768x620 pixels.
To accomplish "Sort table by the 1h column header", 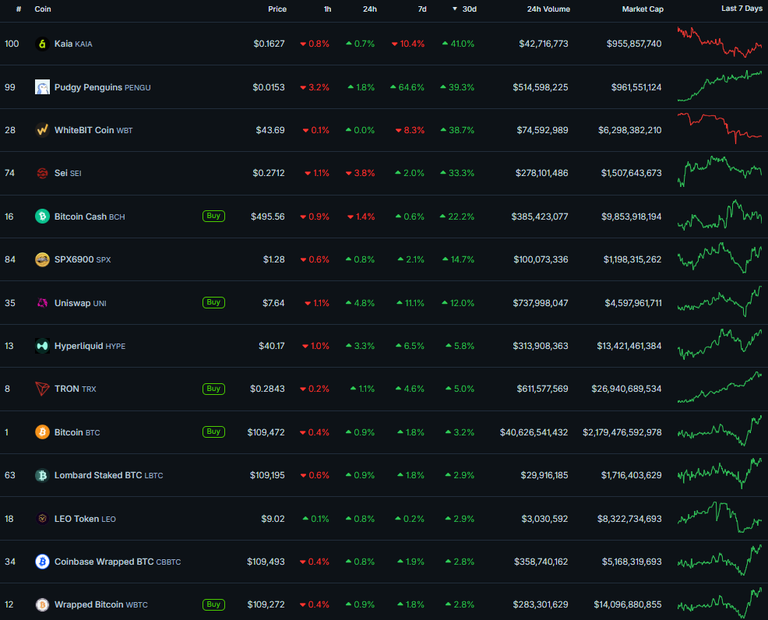I will coord(328,9).
